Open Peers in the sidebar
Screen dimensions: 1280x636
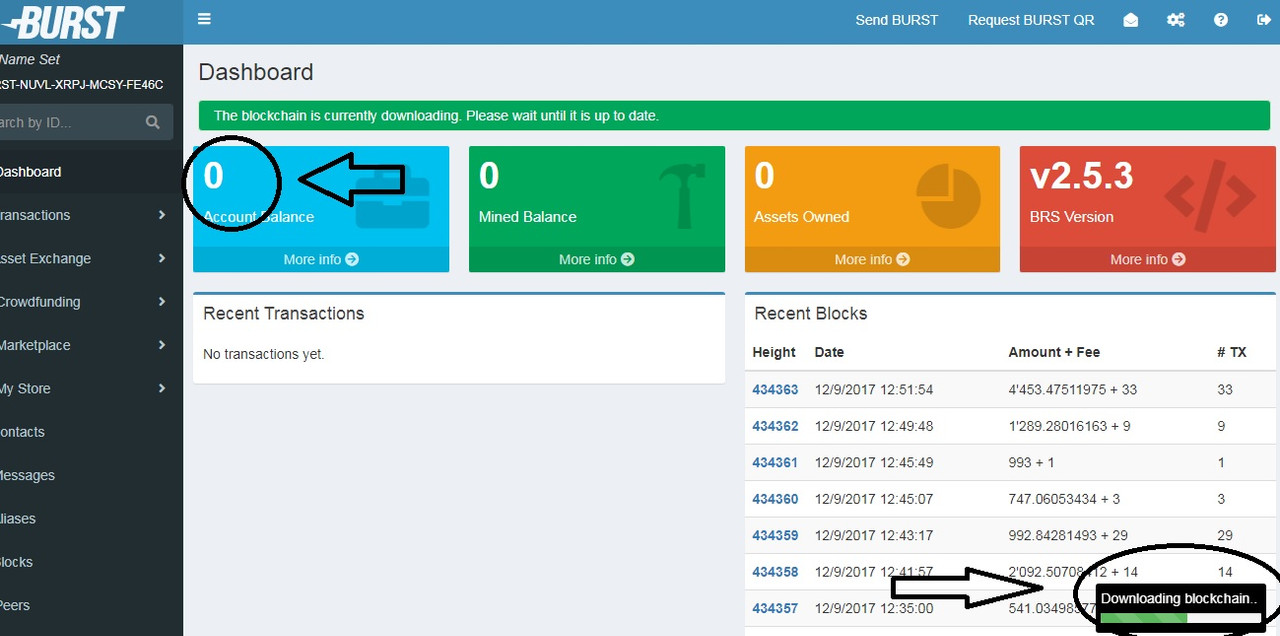[91, 605]
